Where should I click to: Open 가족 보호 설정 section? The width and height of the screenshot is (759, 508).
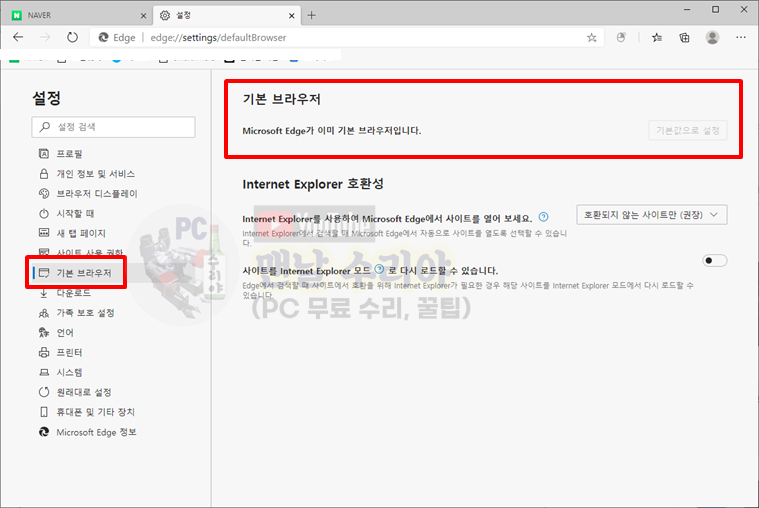point(85,313)
